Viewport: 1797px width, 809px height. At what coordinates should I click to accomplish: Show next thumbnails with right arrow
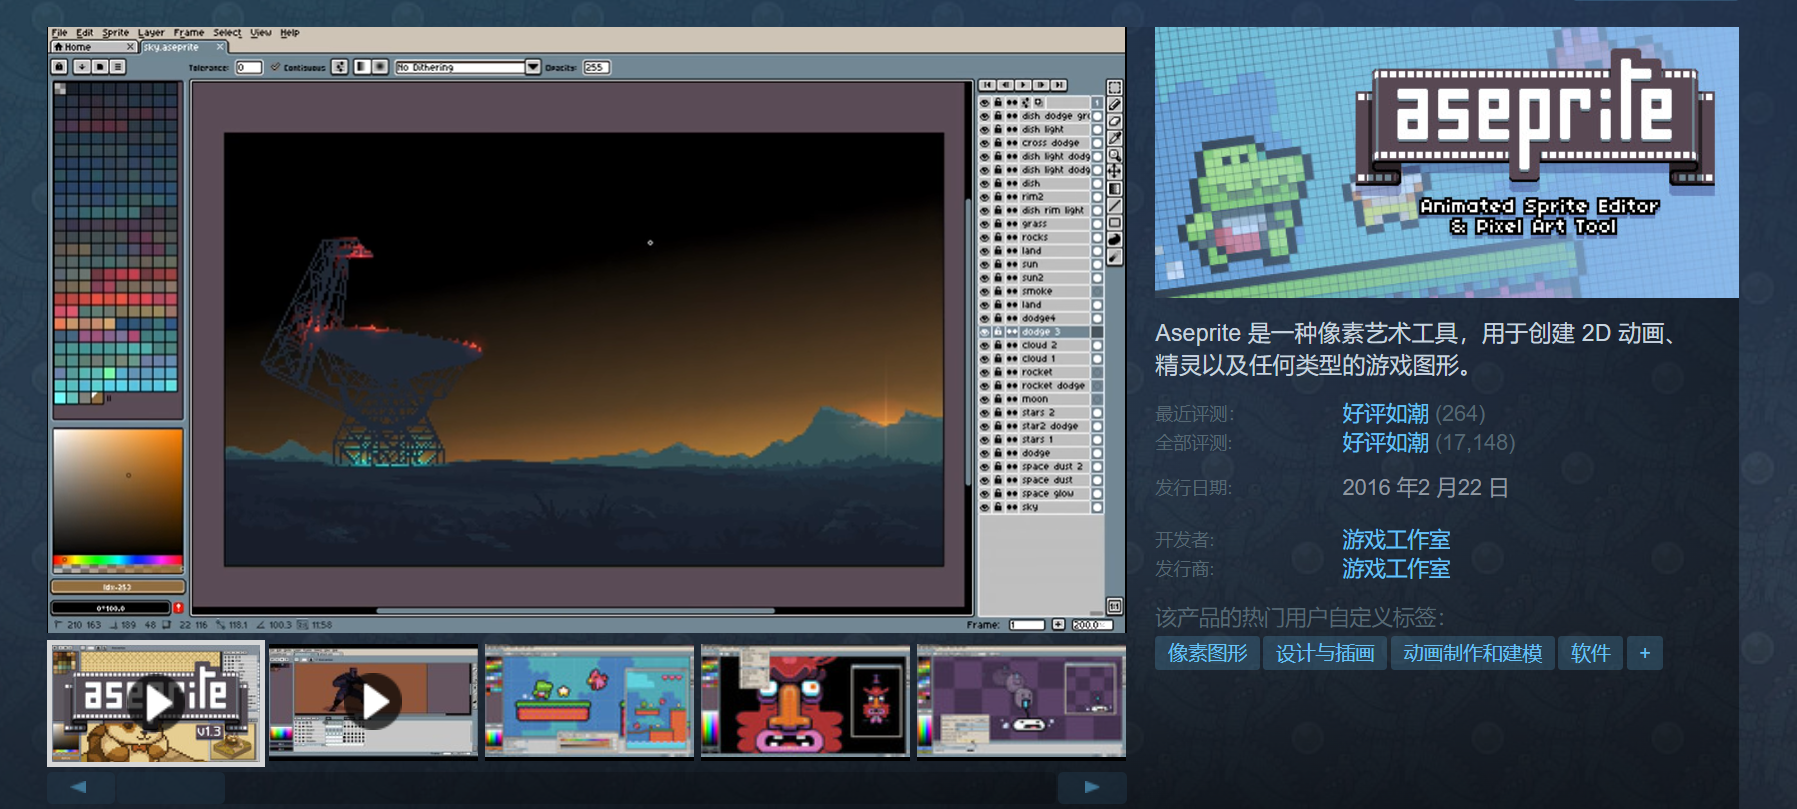[x=1092, y=787]
